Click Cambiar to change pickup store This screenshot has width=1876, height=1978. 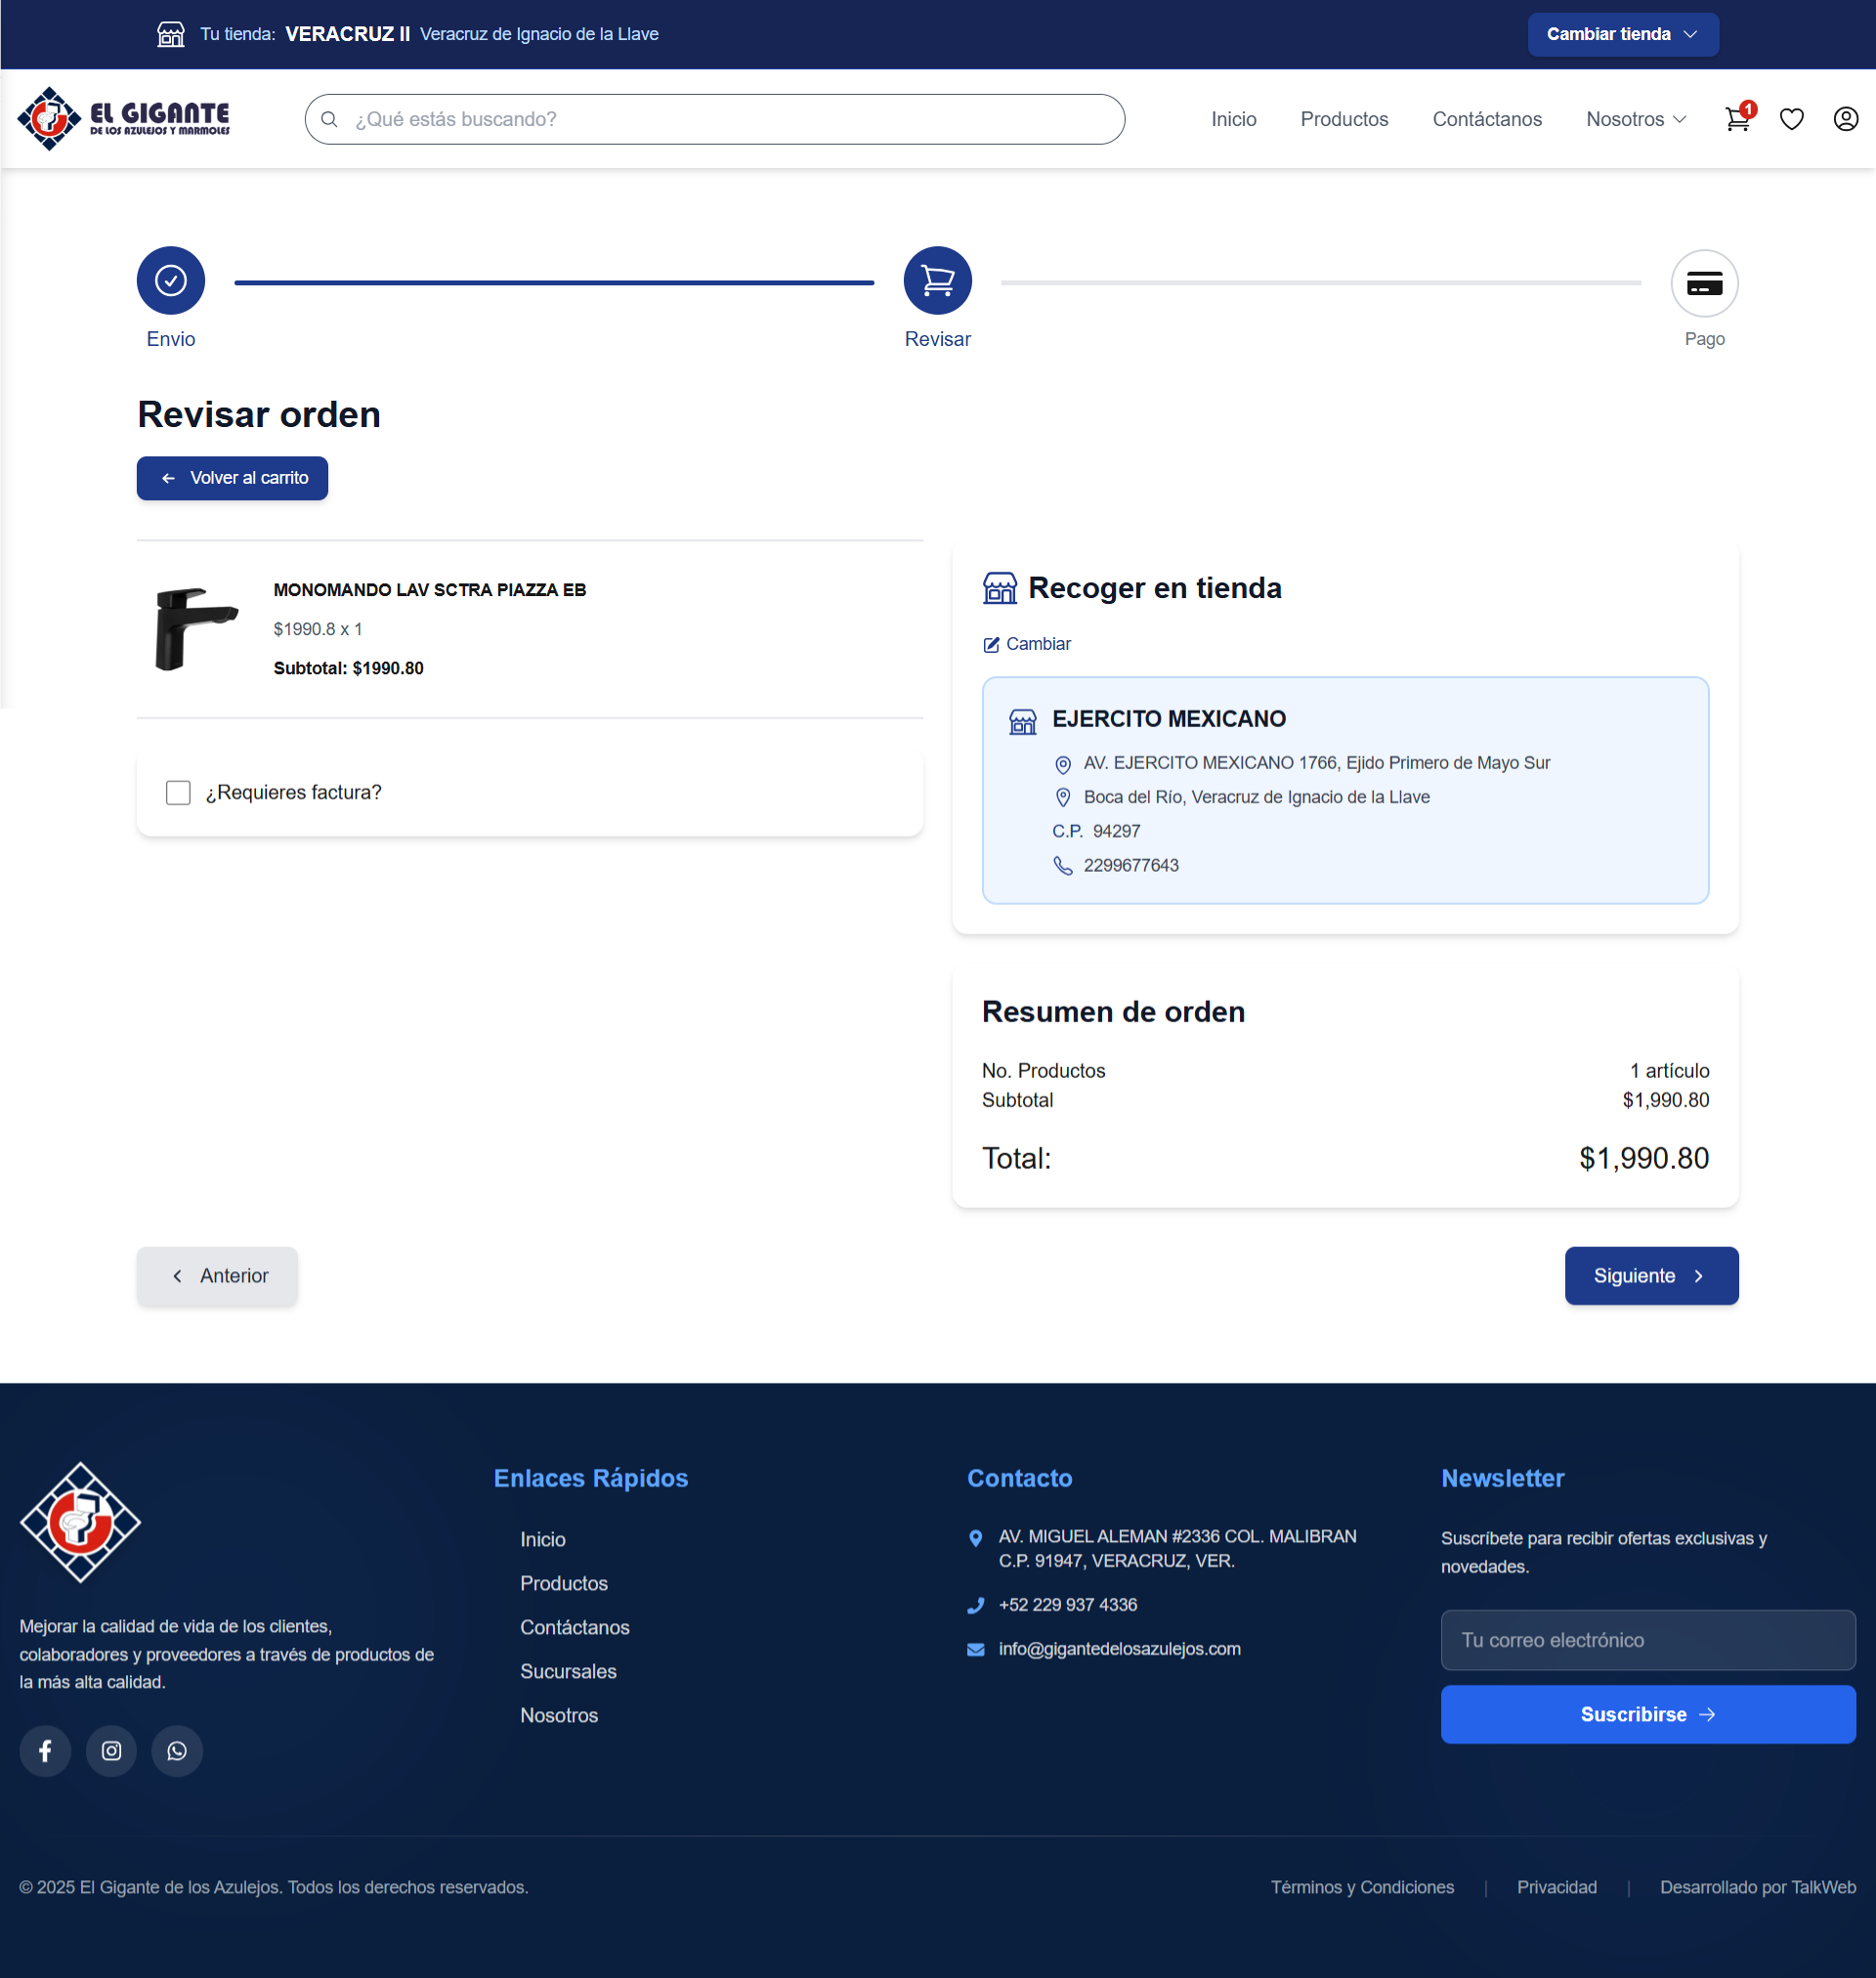tap(1027, 643)
